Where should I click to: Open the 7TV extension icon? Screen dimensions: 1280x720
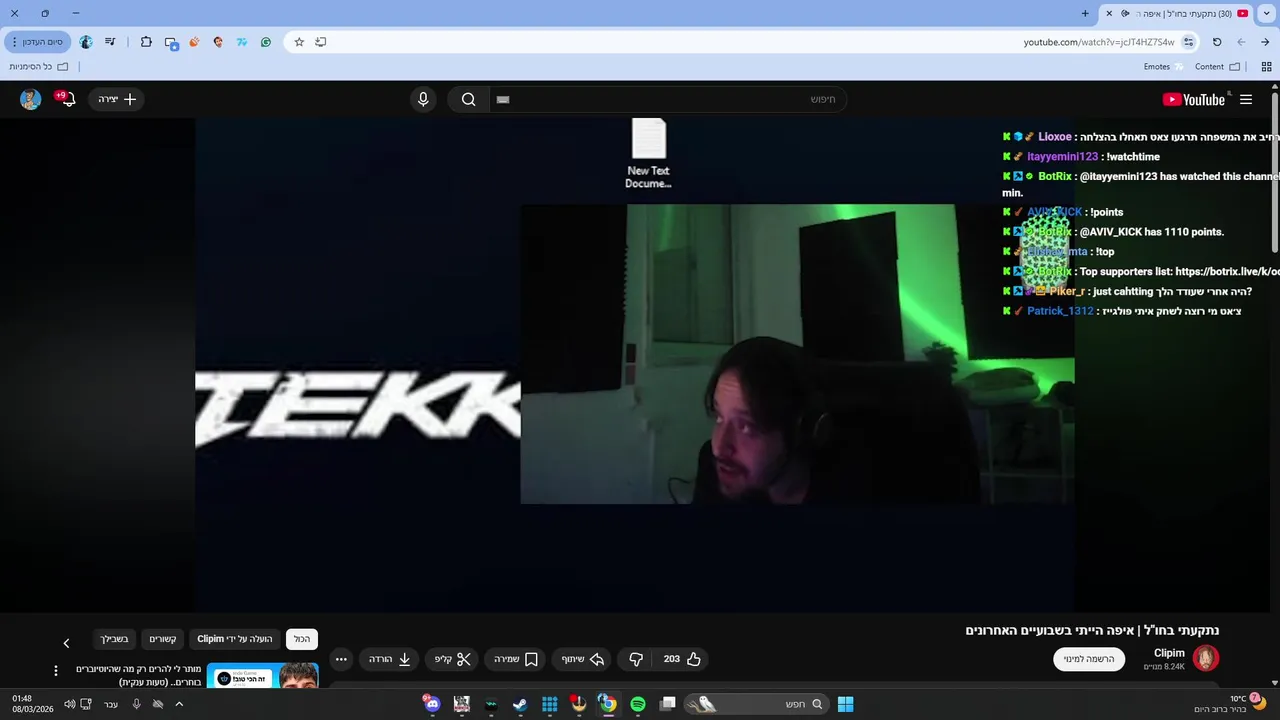(242, 42)
